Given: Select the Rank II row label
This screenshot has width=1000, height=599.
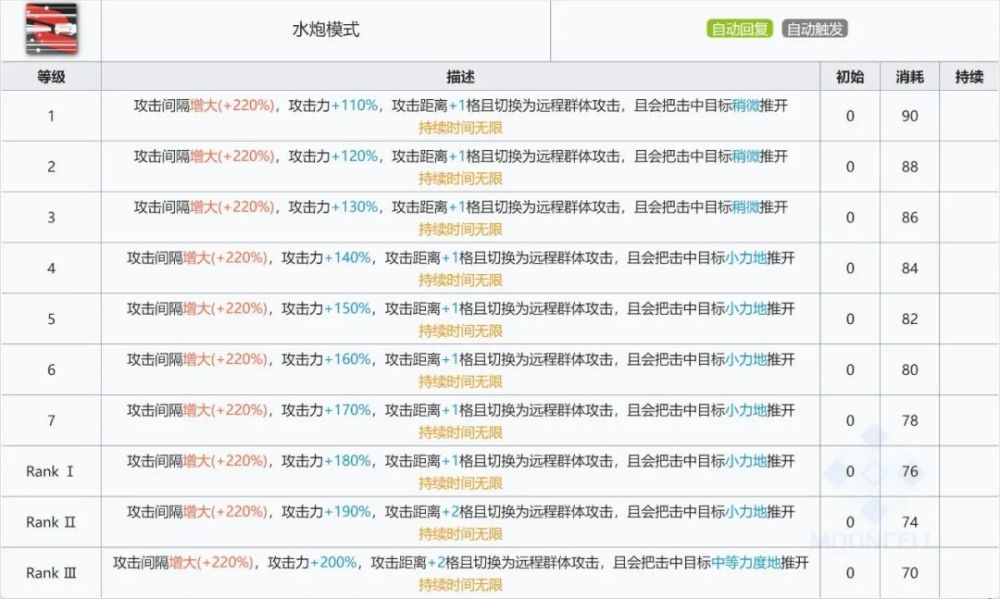Looking at the screenshot, I should [50, 522].
